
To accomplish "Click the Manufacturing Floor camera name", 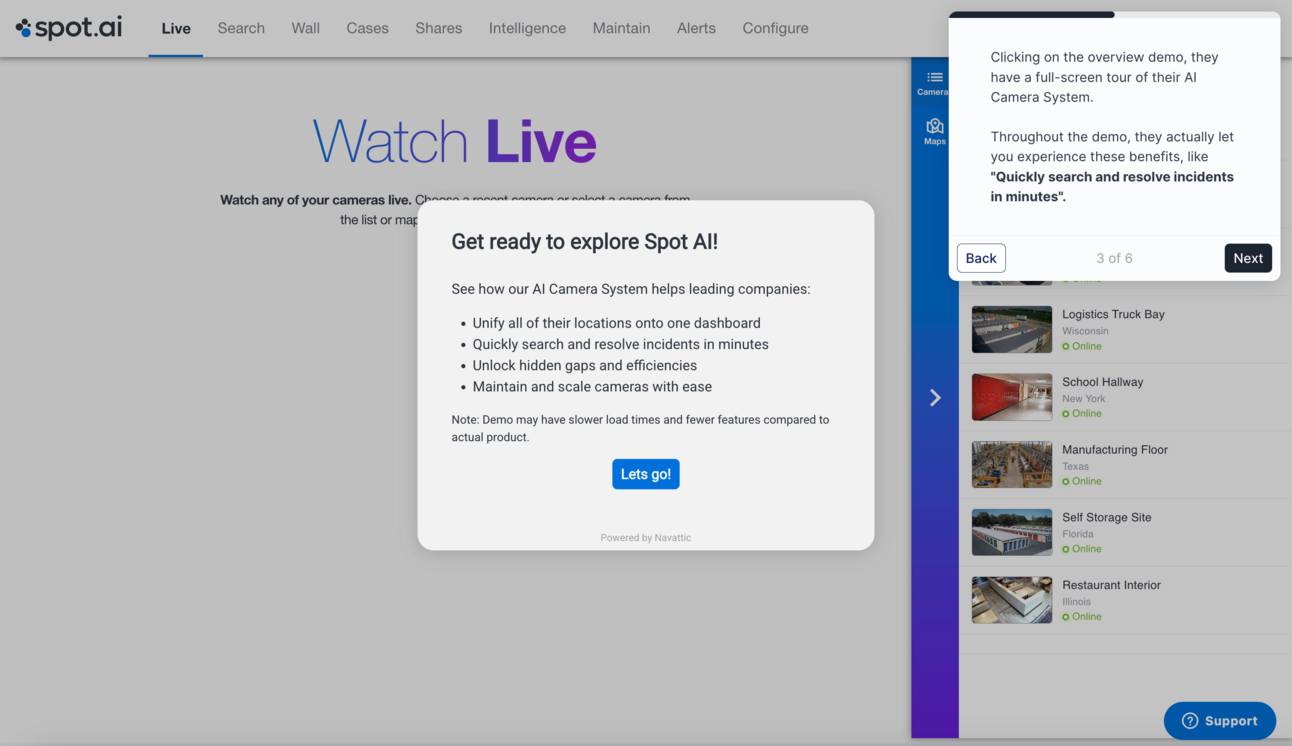I will (1115, 450).
